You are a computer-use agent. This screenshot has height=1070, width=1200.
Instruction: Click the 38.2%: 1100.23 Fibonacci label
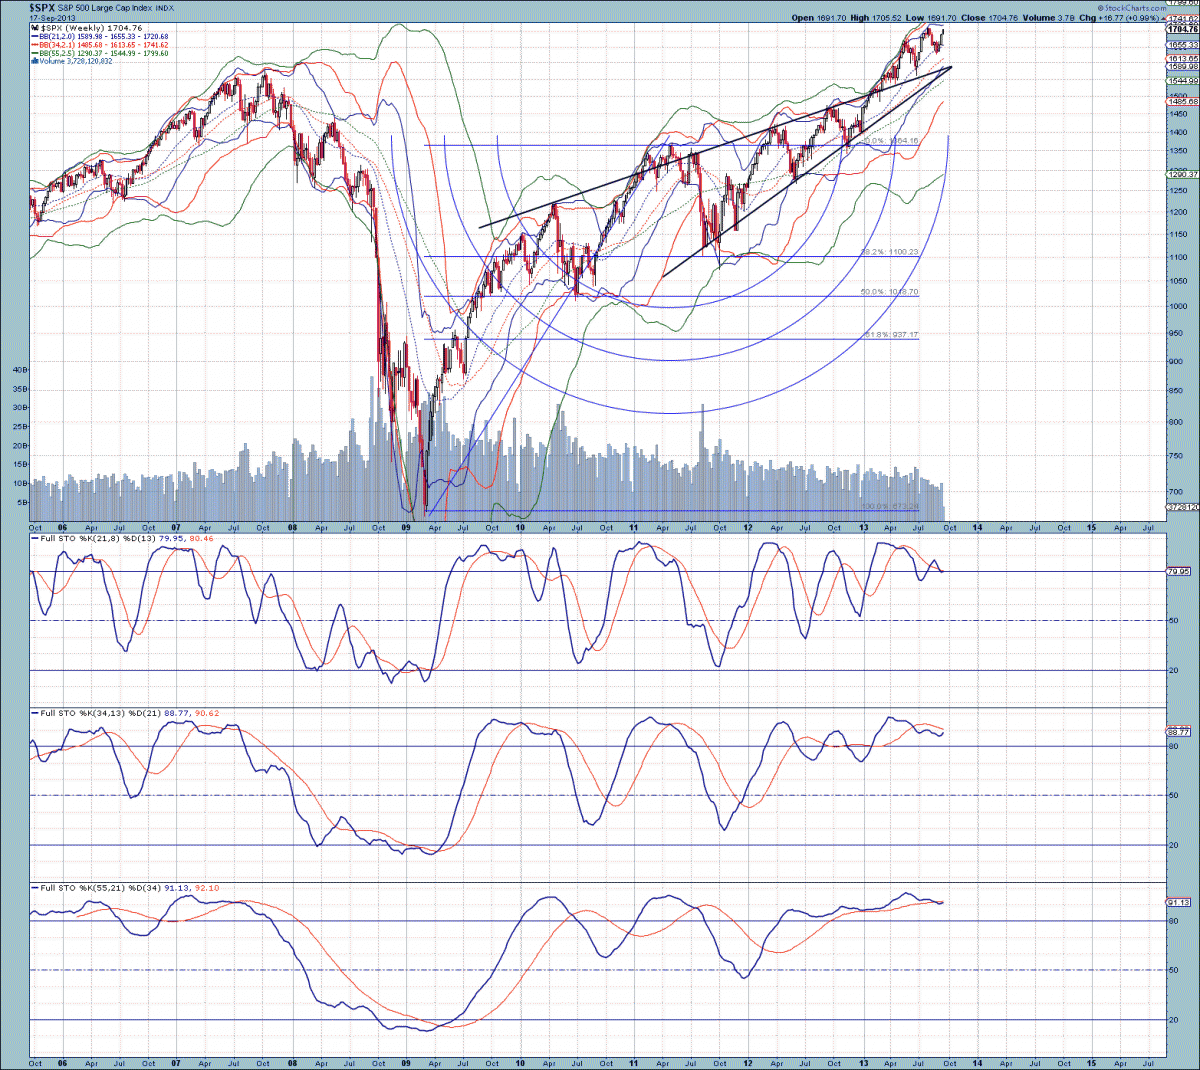890,252
